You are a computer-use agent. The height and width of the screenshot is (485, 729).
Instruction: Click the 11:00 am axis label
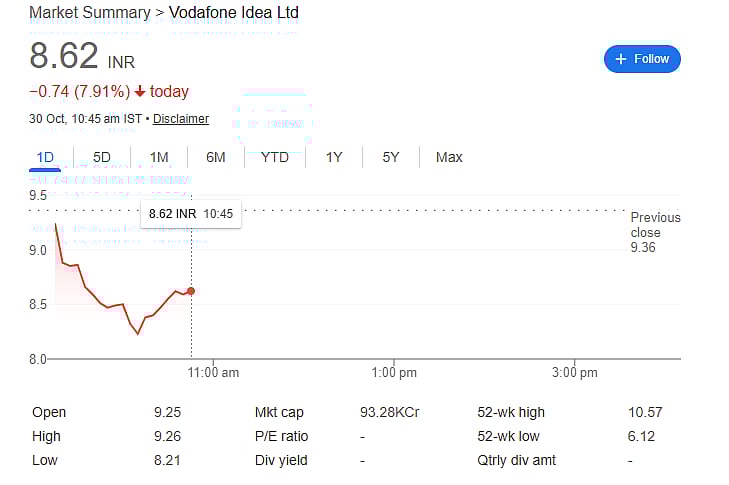click(215, 373)
